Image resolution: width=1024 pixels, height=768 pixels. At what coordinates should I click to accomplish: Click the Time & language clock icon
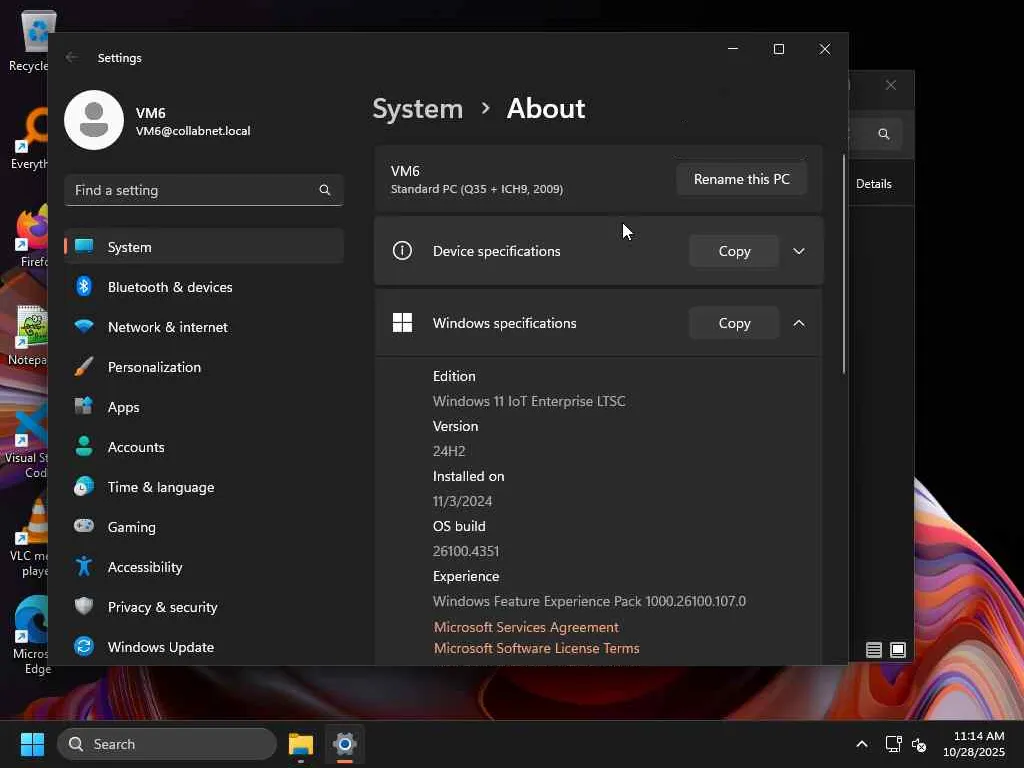coord(84,487)
